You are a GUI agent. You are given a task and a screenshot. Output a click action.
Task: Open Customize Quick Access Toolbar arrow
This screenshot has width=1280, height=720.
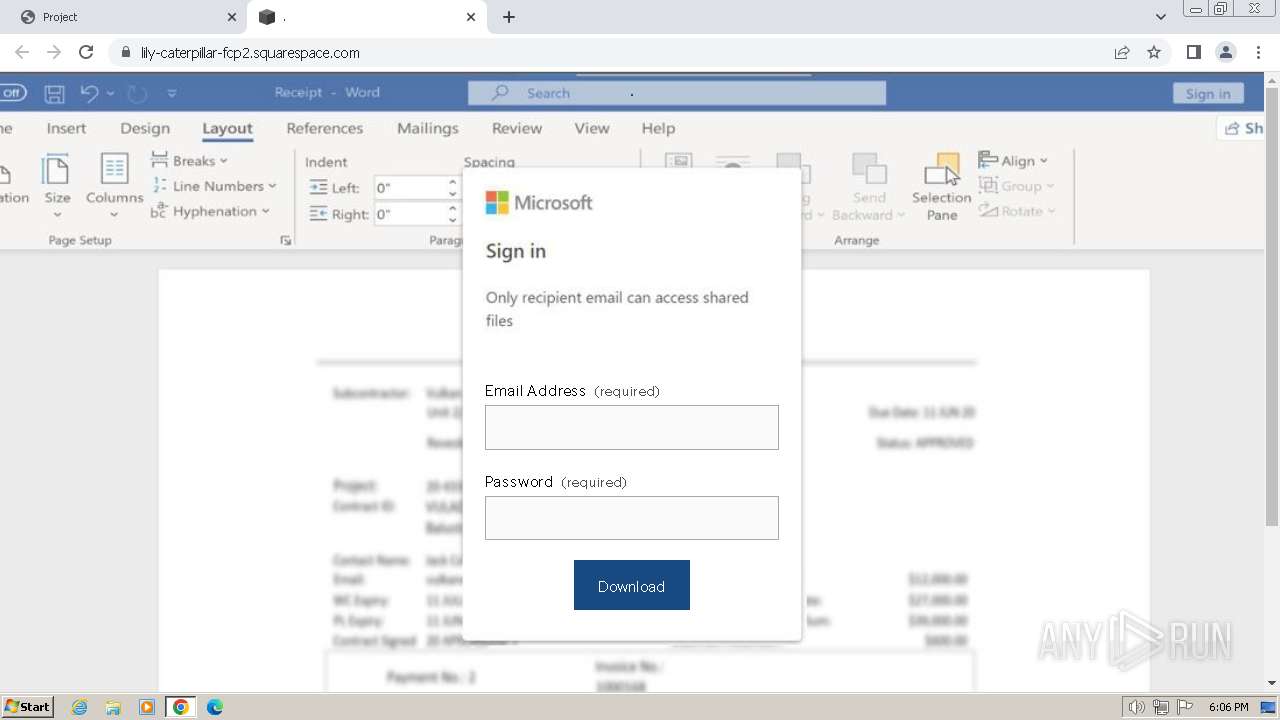click(x=172, y=93)
